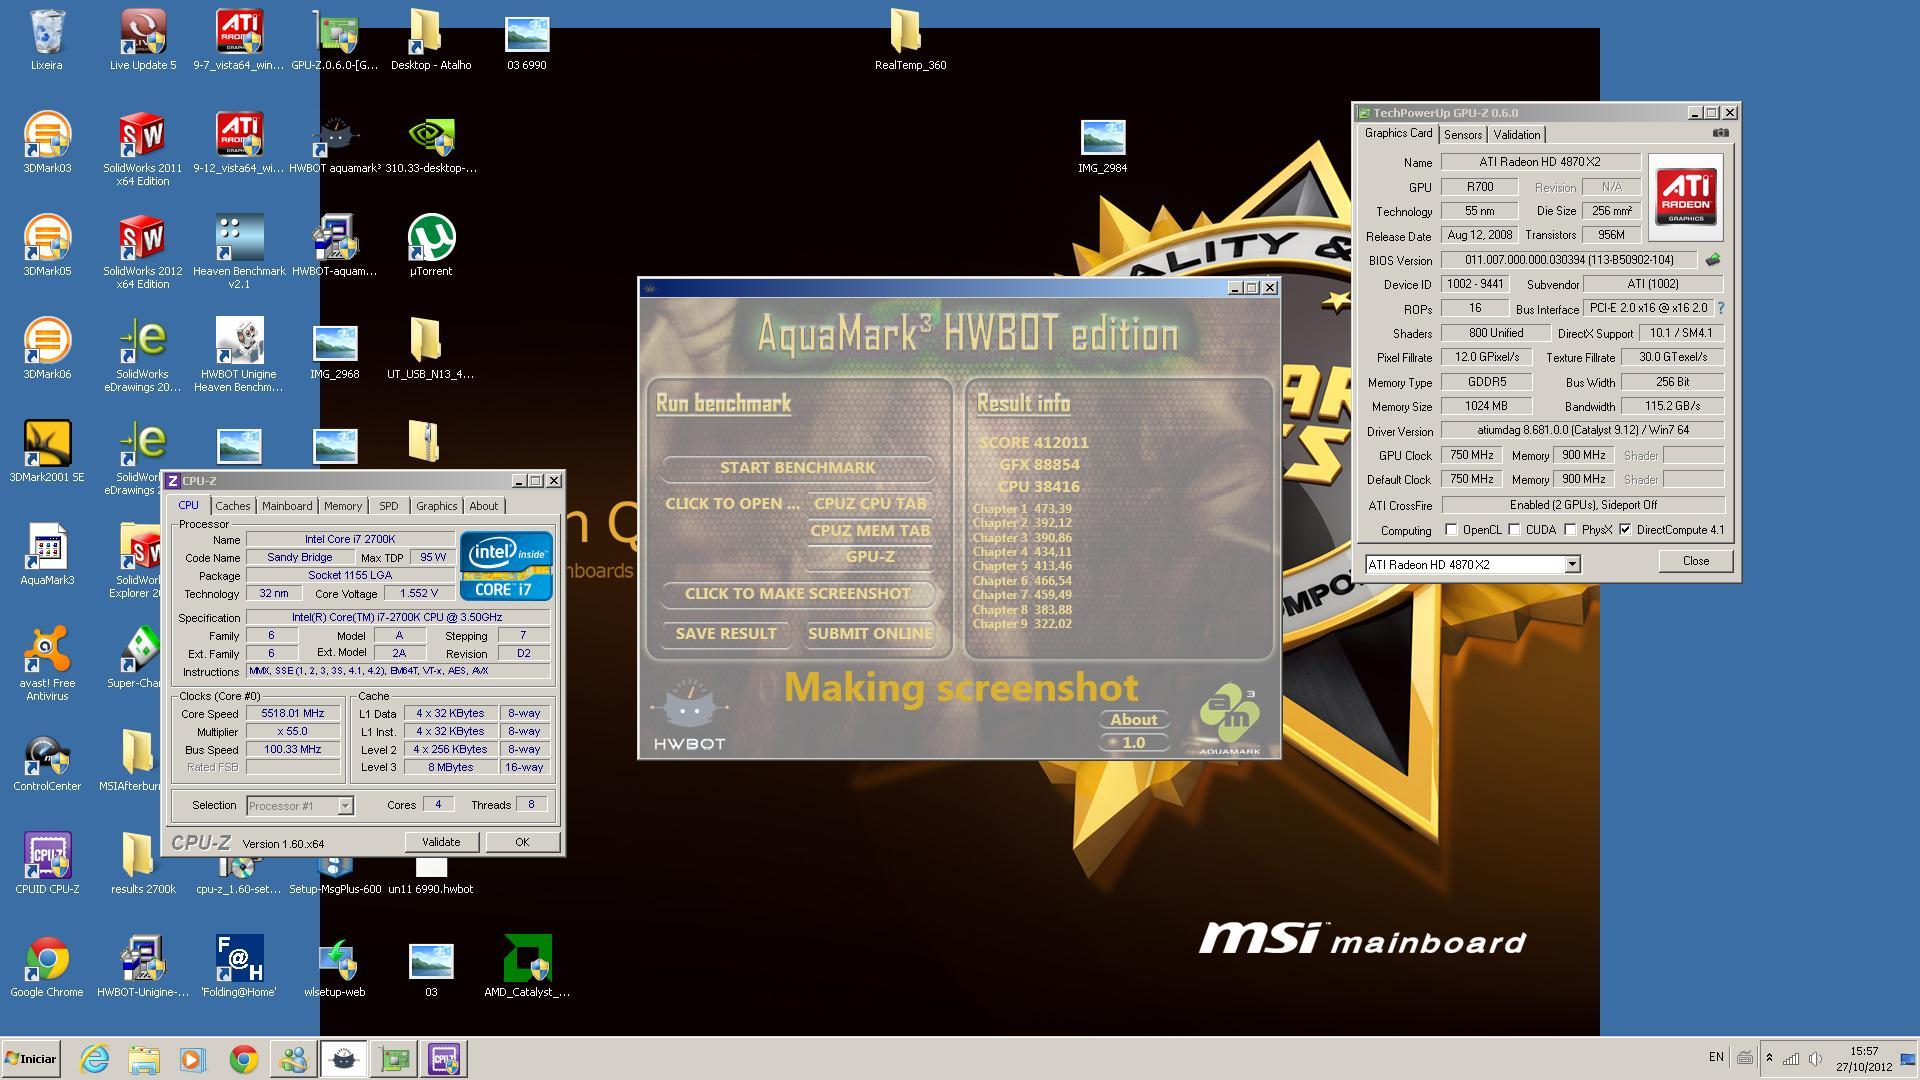Click the Validate button in CPU-Z
This screenshot has width=1920, height=1080.
pyautogui.click(x=441, y=842)
